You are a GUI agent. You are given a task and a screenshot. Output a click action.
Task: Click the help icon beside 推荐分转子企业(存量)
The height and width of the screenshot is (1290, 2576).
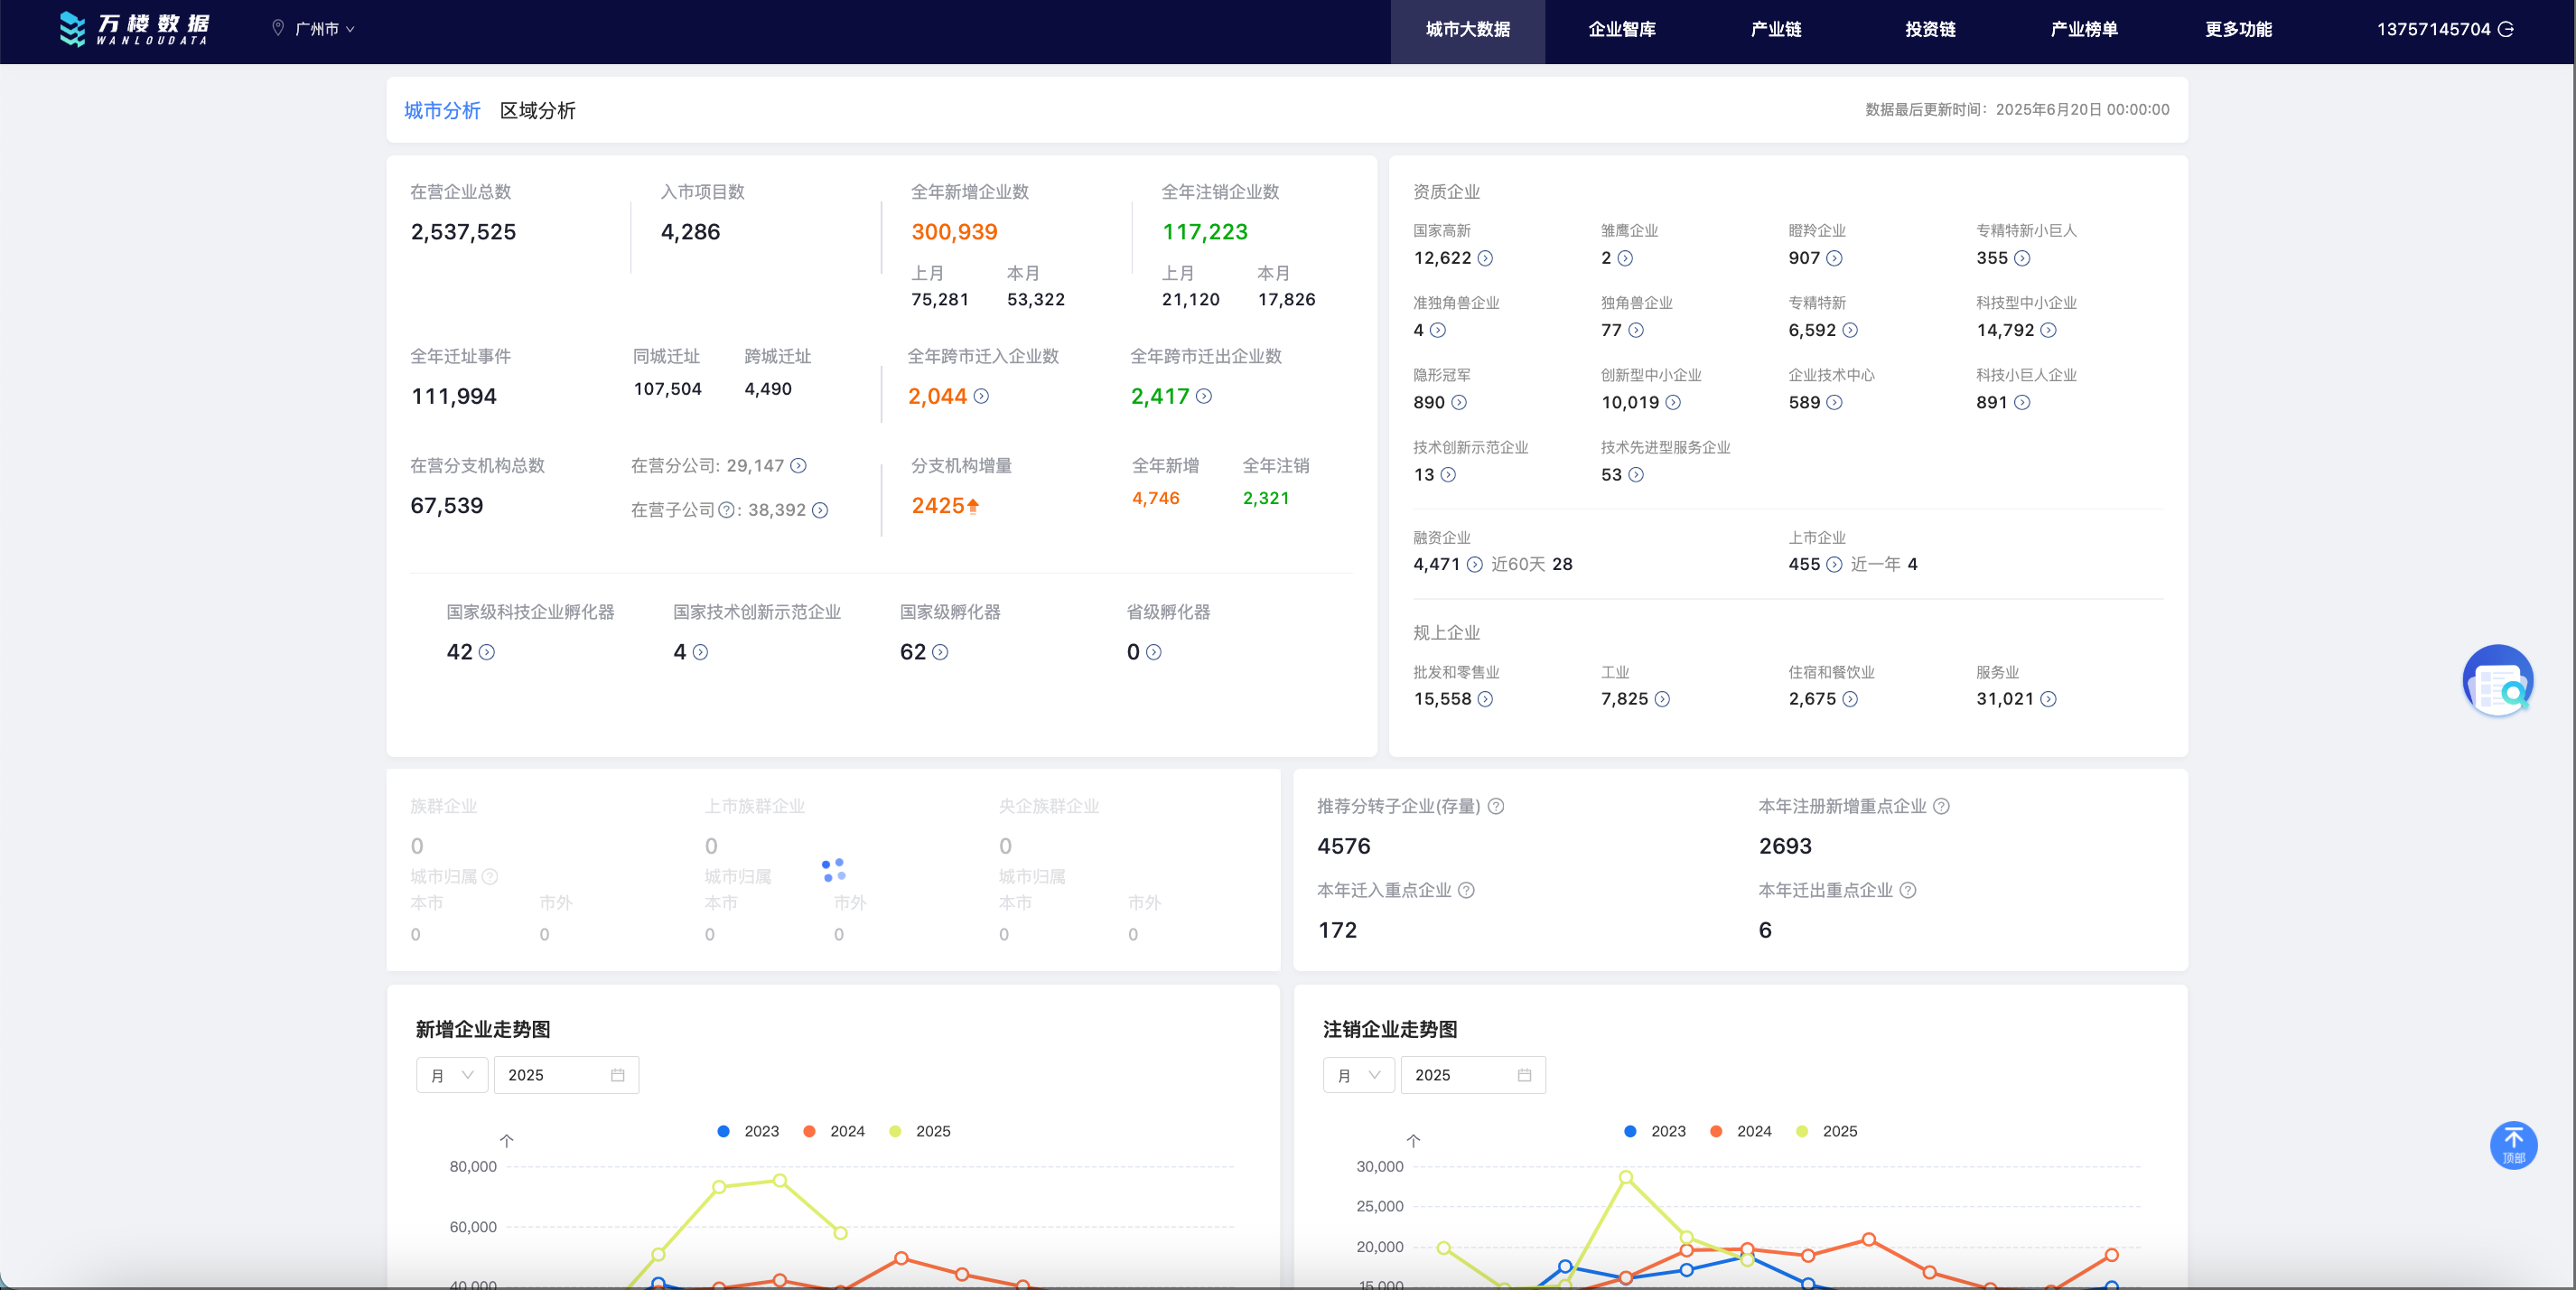pos(1496,806)
